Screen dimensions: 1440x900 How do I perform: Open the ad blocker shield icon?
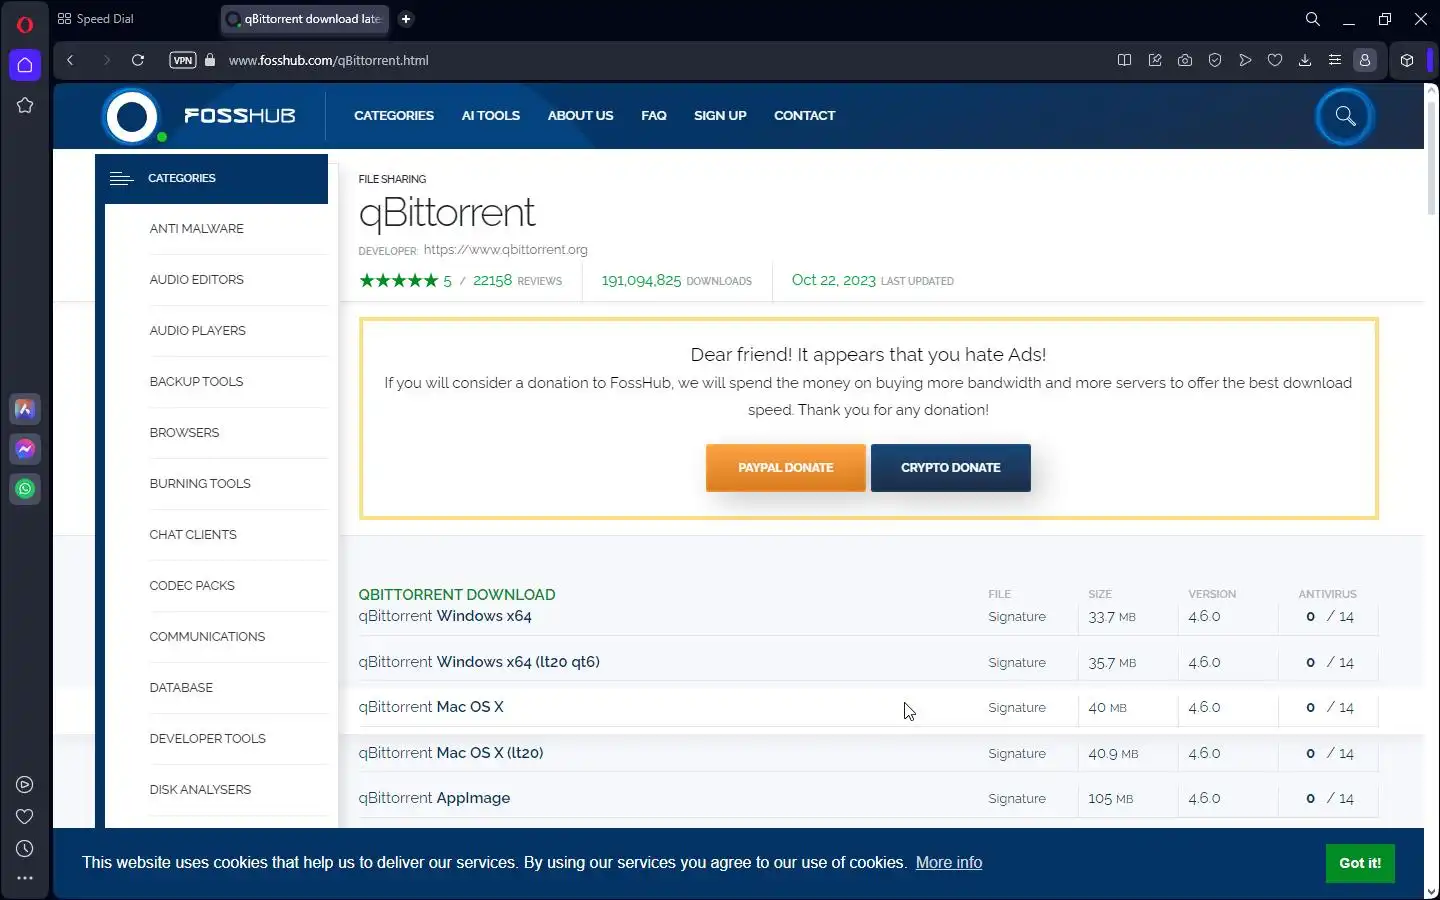1215,60
